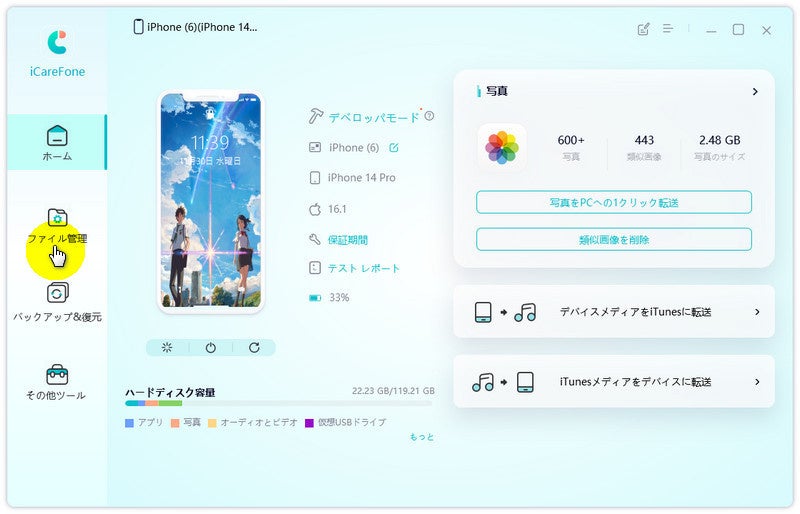Click the 2.48 GB photo size value
Image resolution: width=800 pixels, height=514 pixels.
click(719, 140)
